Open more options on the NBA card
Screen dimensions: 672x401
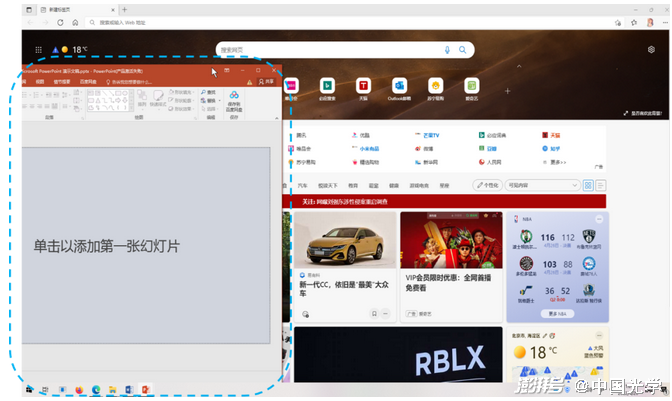tap(600, 215)
